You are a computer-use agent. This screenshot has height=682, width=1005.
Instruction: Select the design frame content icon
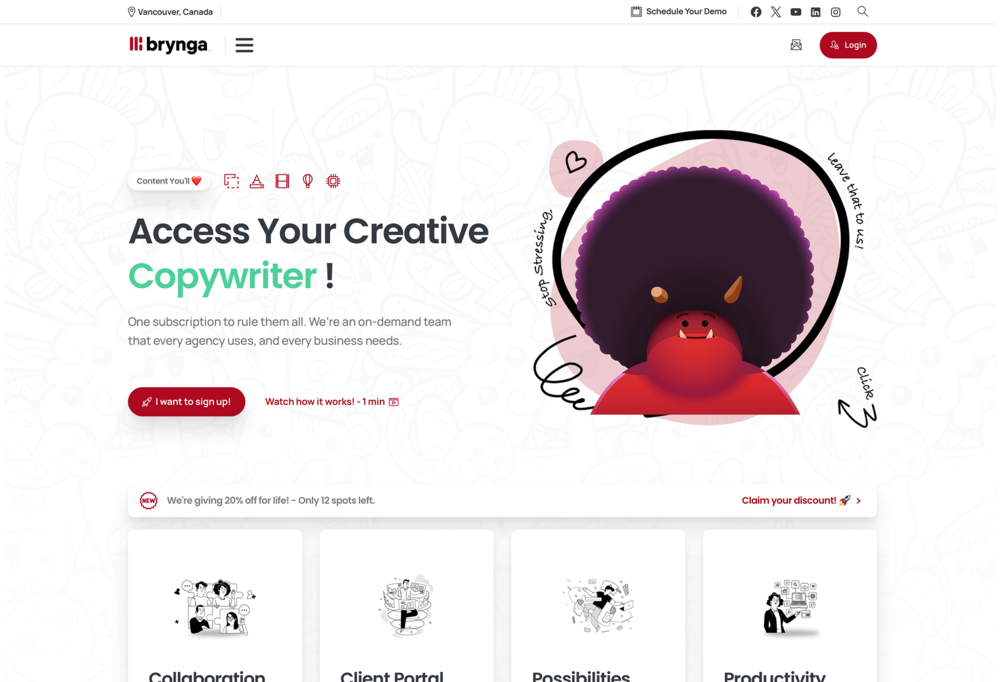pos(231,181)
